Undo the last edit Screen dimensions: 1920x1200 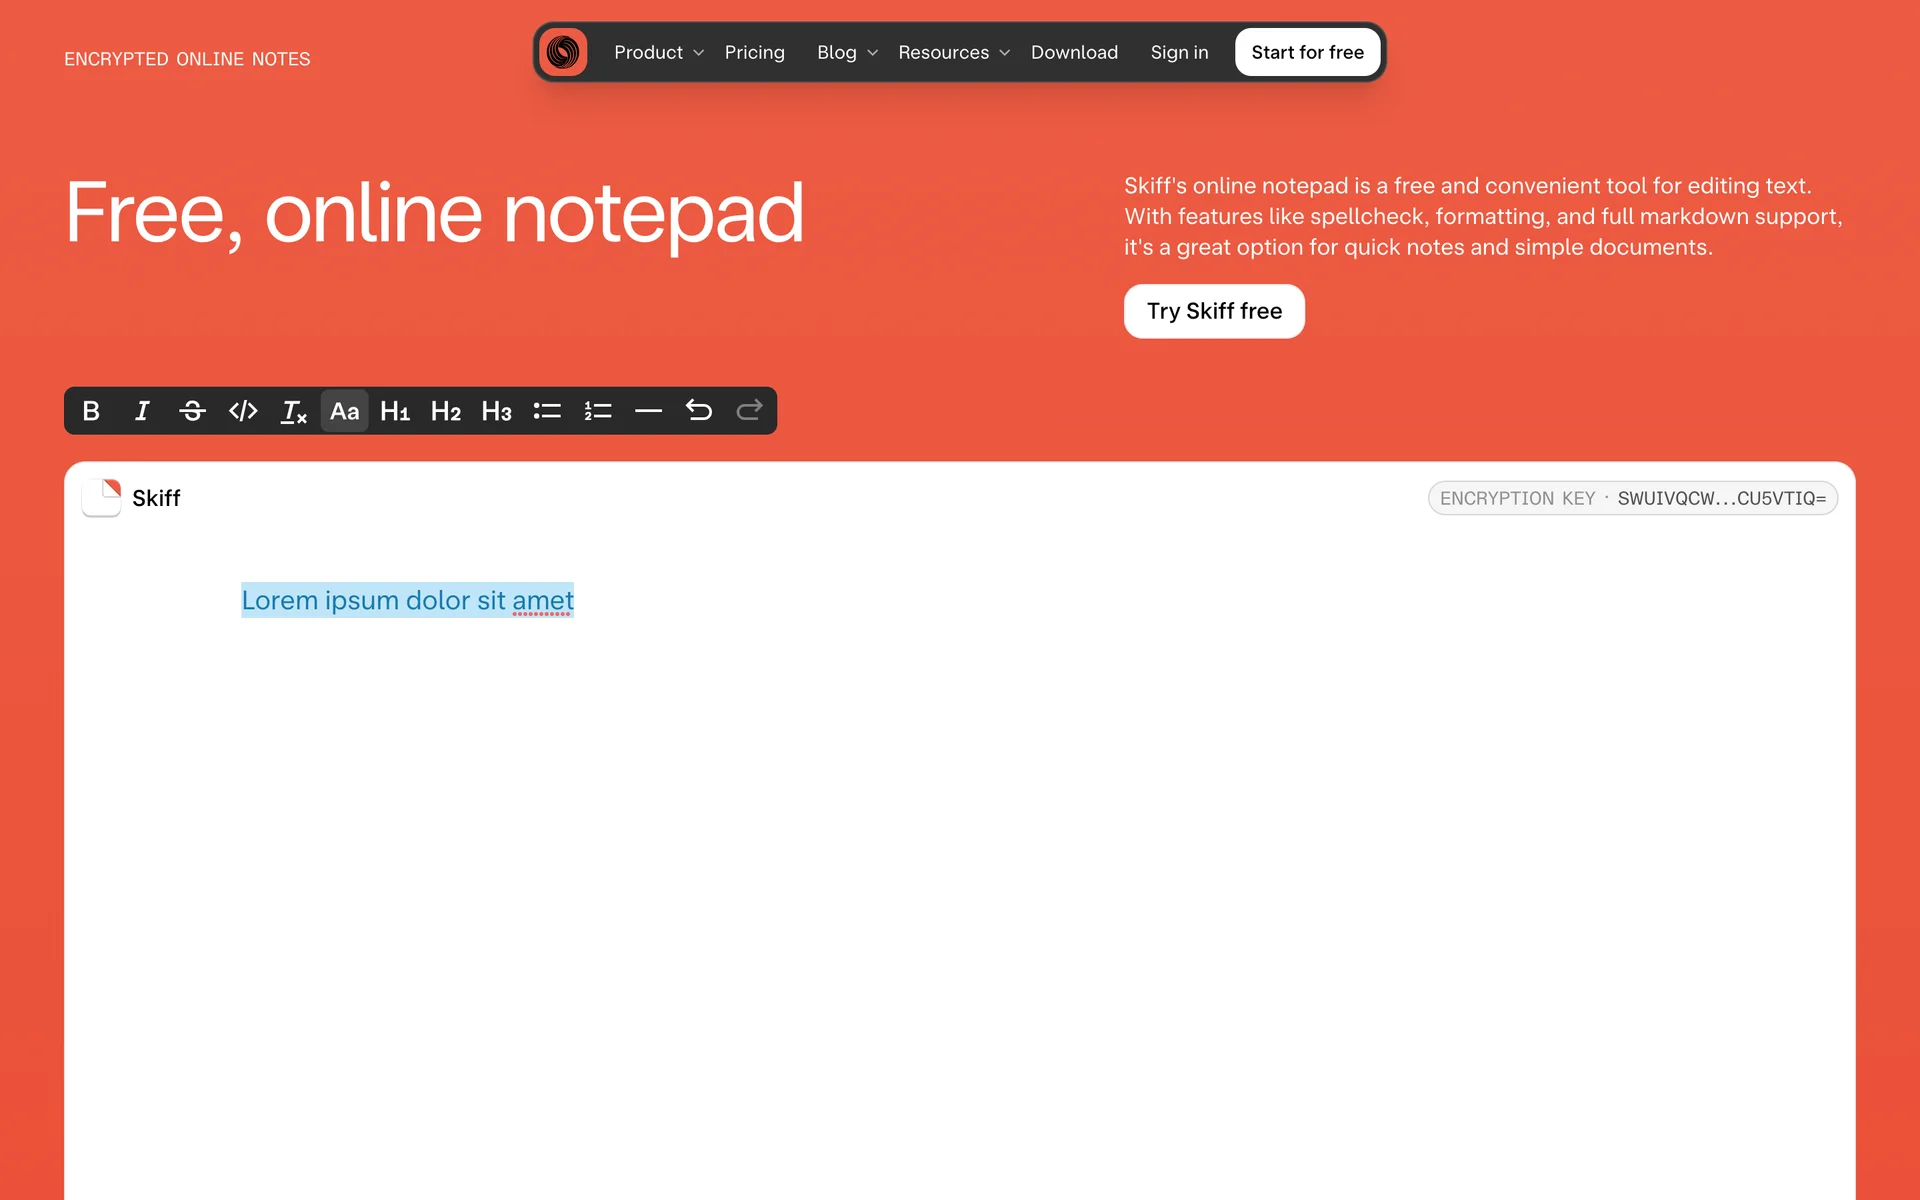click(x=699, y=411)
